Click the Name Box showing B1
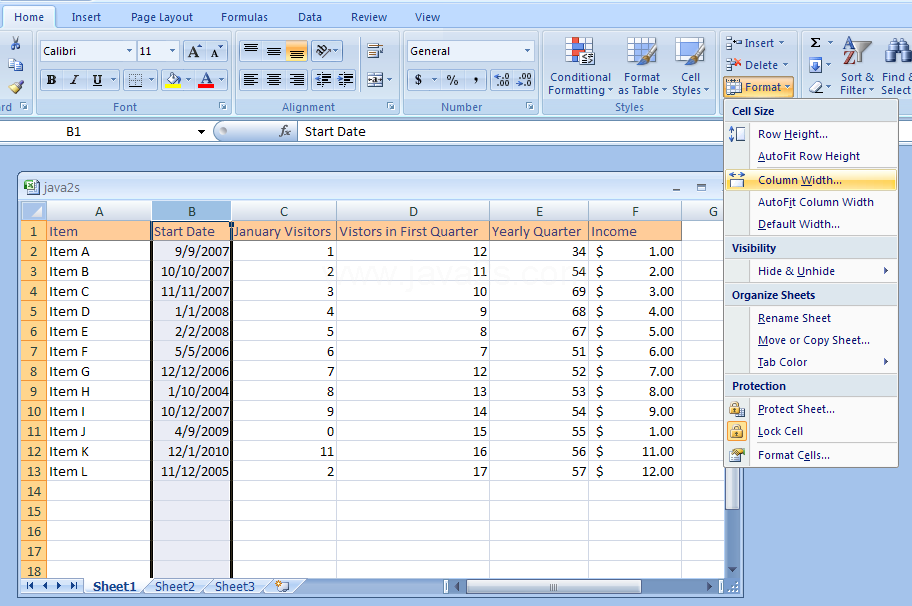Screen dimensions: 912x606 pos(99,131)
